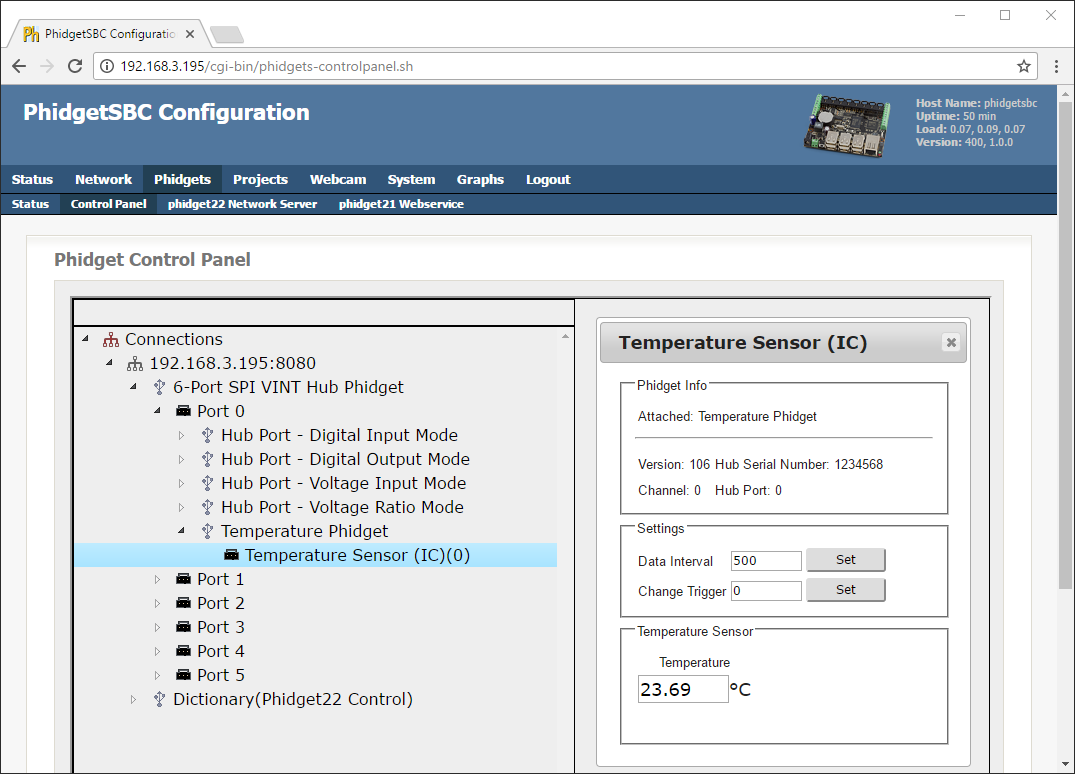Close the PhidgetSBC Configuration browser tab
The image size is (1075, 774).
pos(190,34)
